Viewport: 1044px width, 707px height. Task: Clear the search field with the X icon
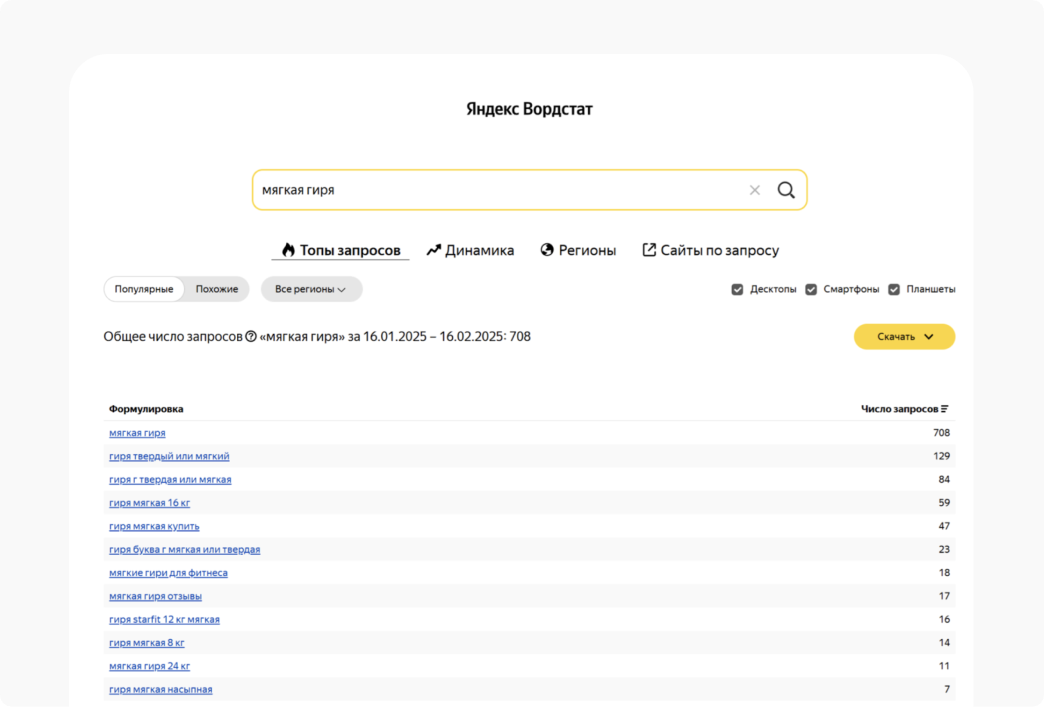[754, 190]
